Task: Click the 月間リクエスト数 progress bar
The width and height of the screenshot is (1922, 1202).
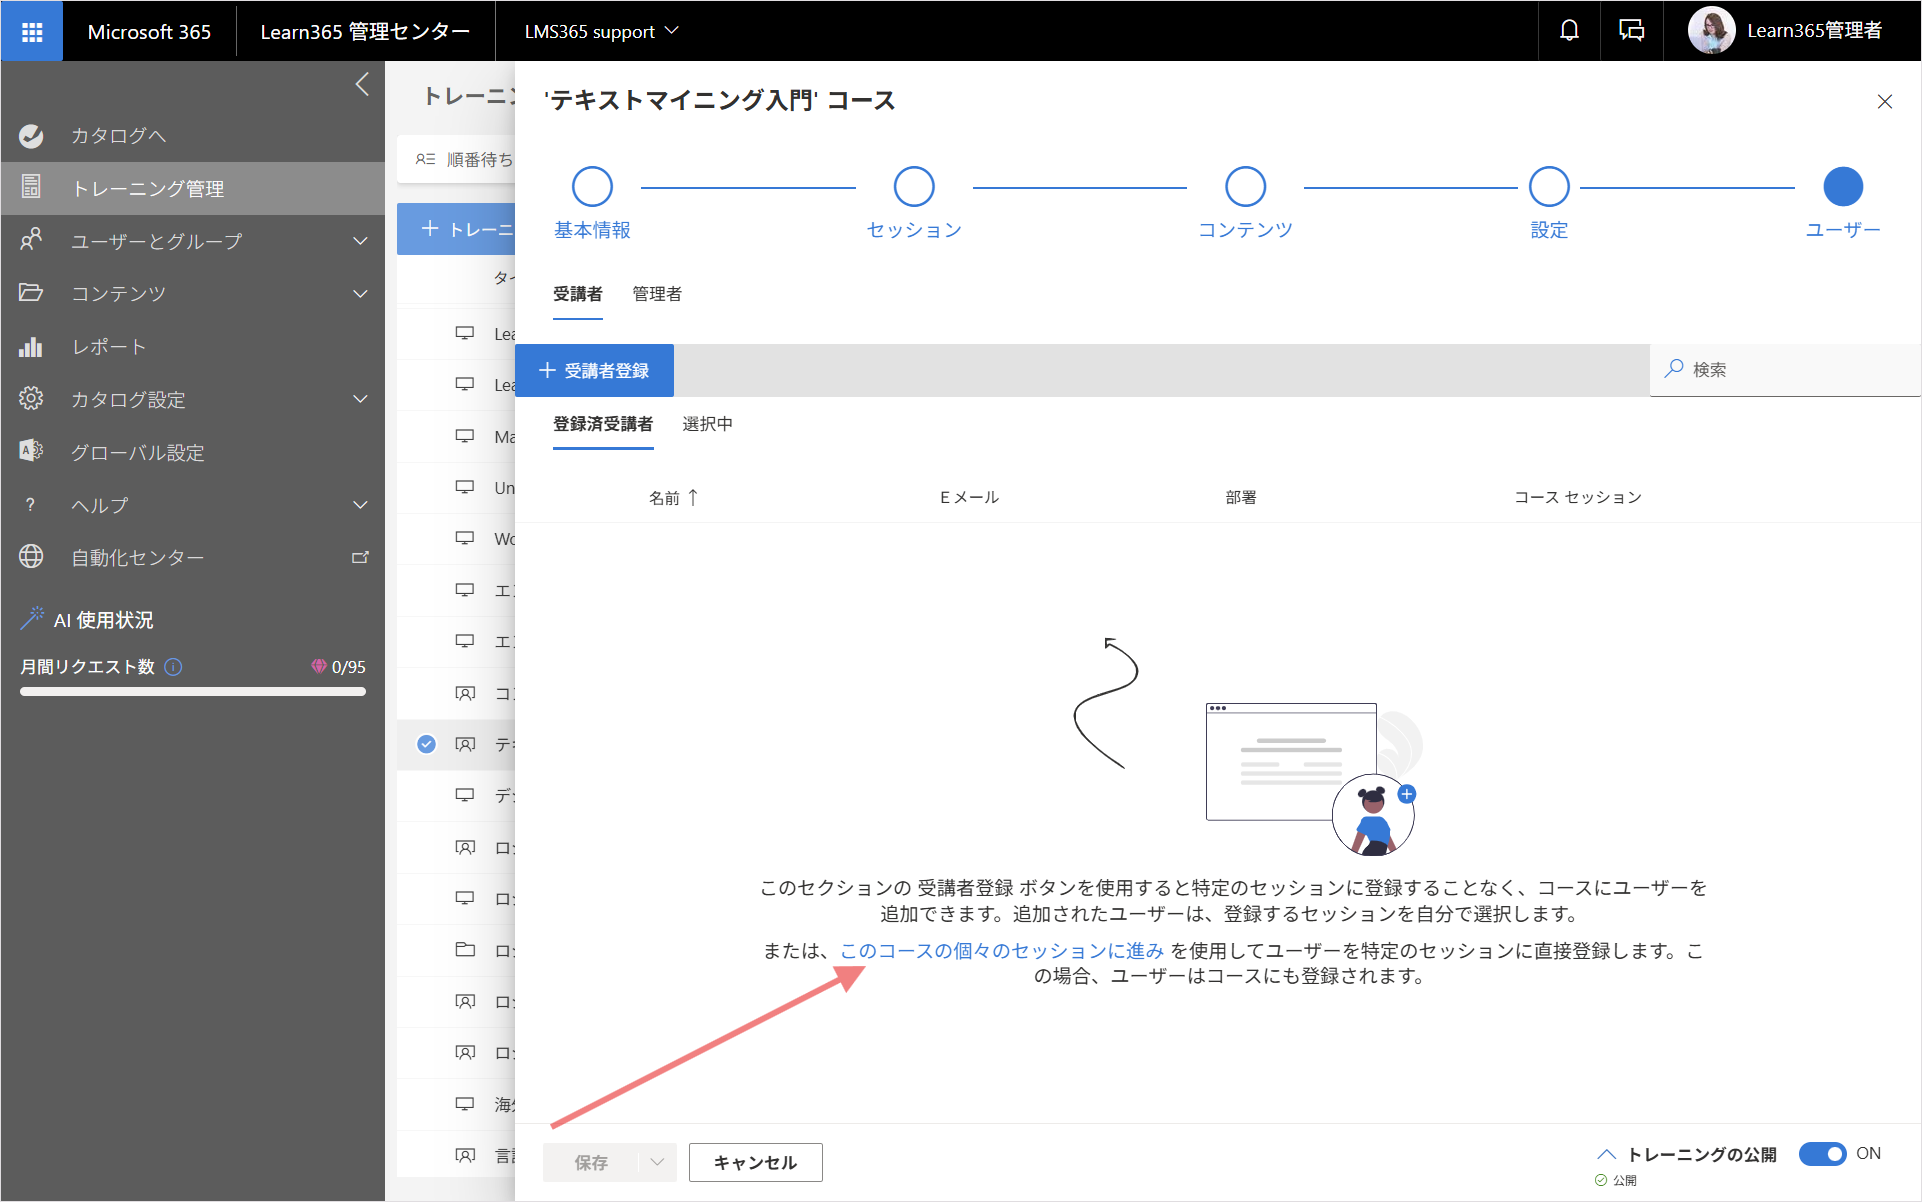Action: (193, 691)
